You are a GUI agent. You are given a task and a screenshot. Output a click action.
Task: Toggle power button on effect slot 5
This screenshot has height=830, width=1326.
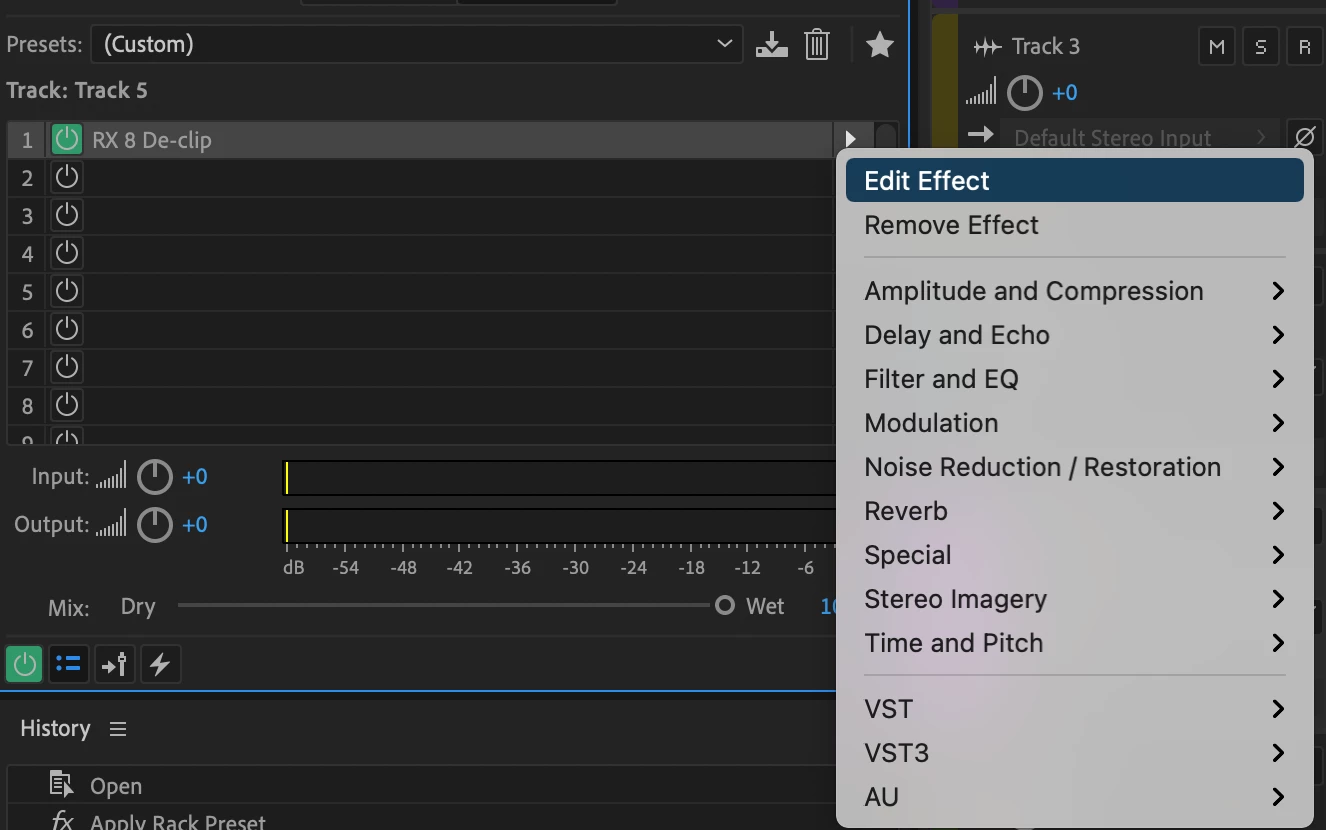point(67,292)
